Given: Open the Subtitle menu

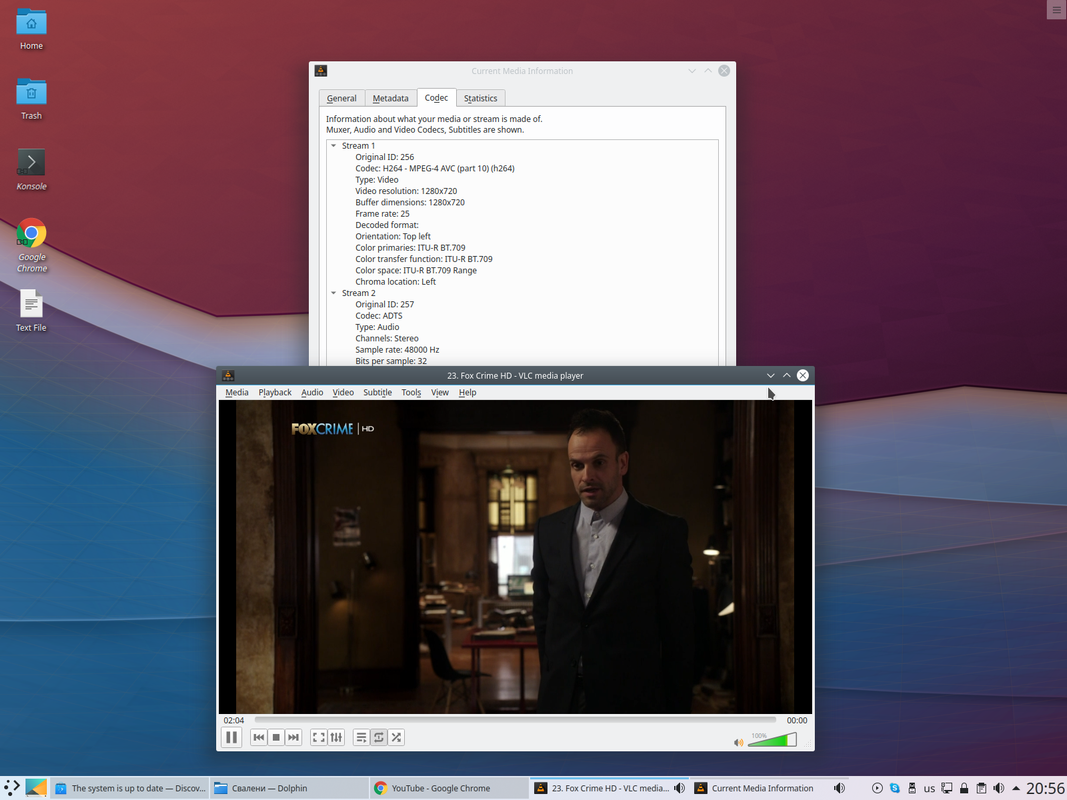Looking at the screenshot, I should click(378, 393).
